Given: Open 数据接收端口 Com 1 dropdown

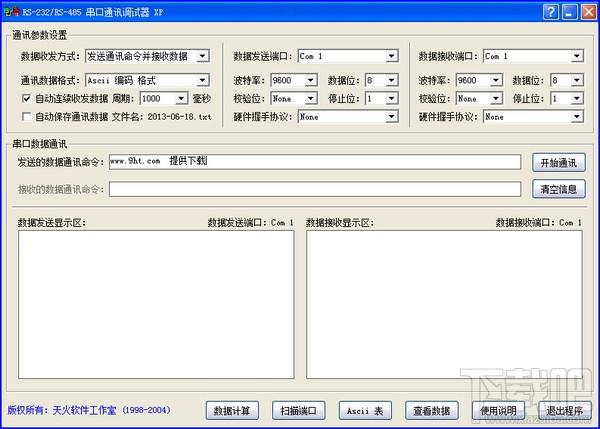Looking at the screenshot, I should coord(576,57).
